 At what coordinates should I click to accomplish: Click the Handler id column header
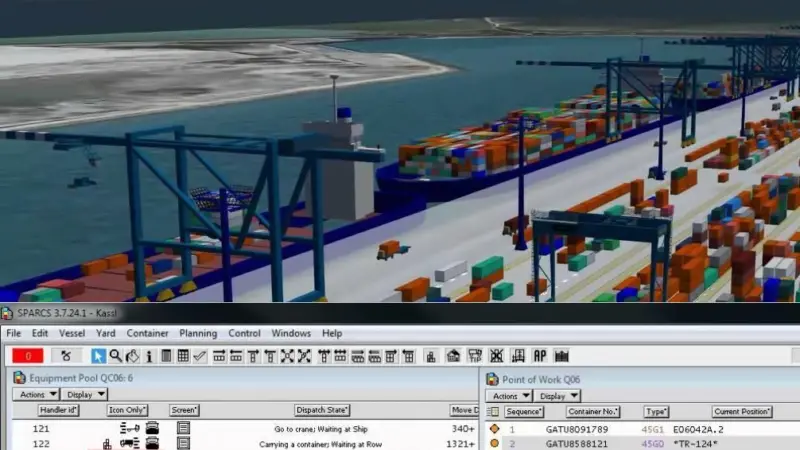click(x=58, y=410)
